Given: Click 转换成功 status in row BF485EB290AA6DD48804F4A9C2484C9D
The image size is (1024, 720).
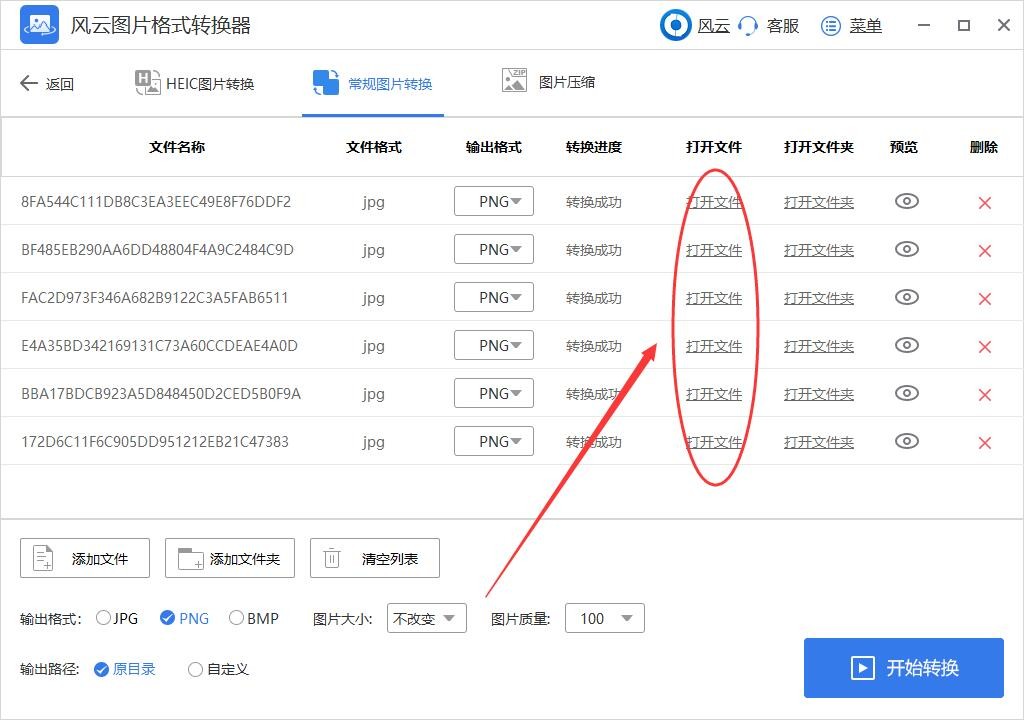Looking at the screenshot, I should pos(594,250).
